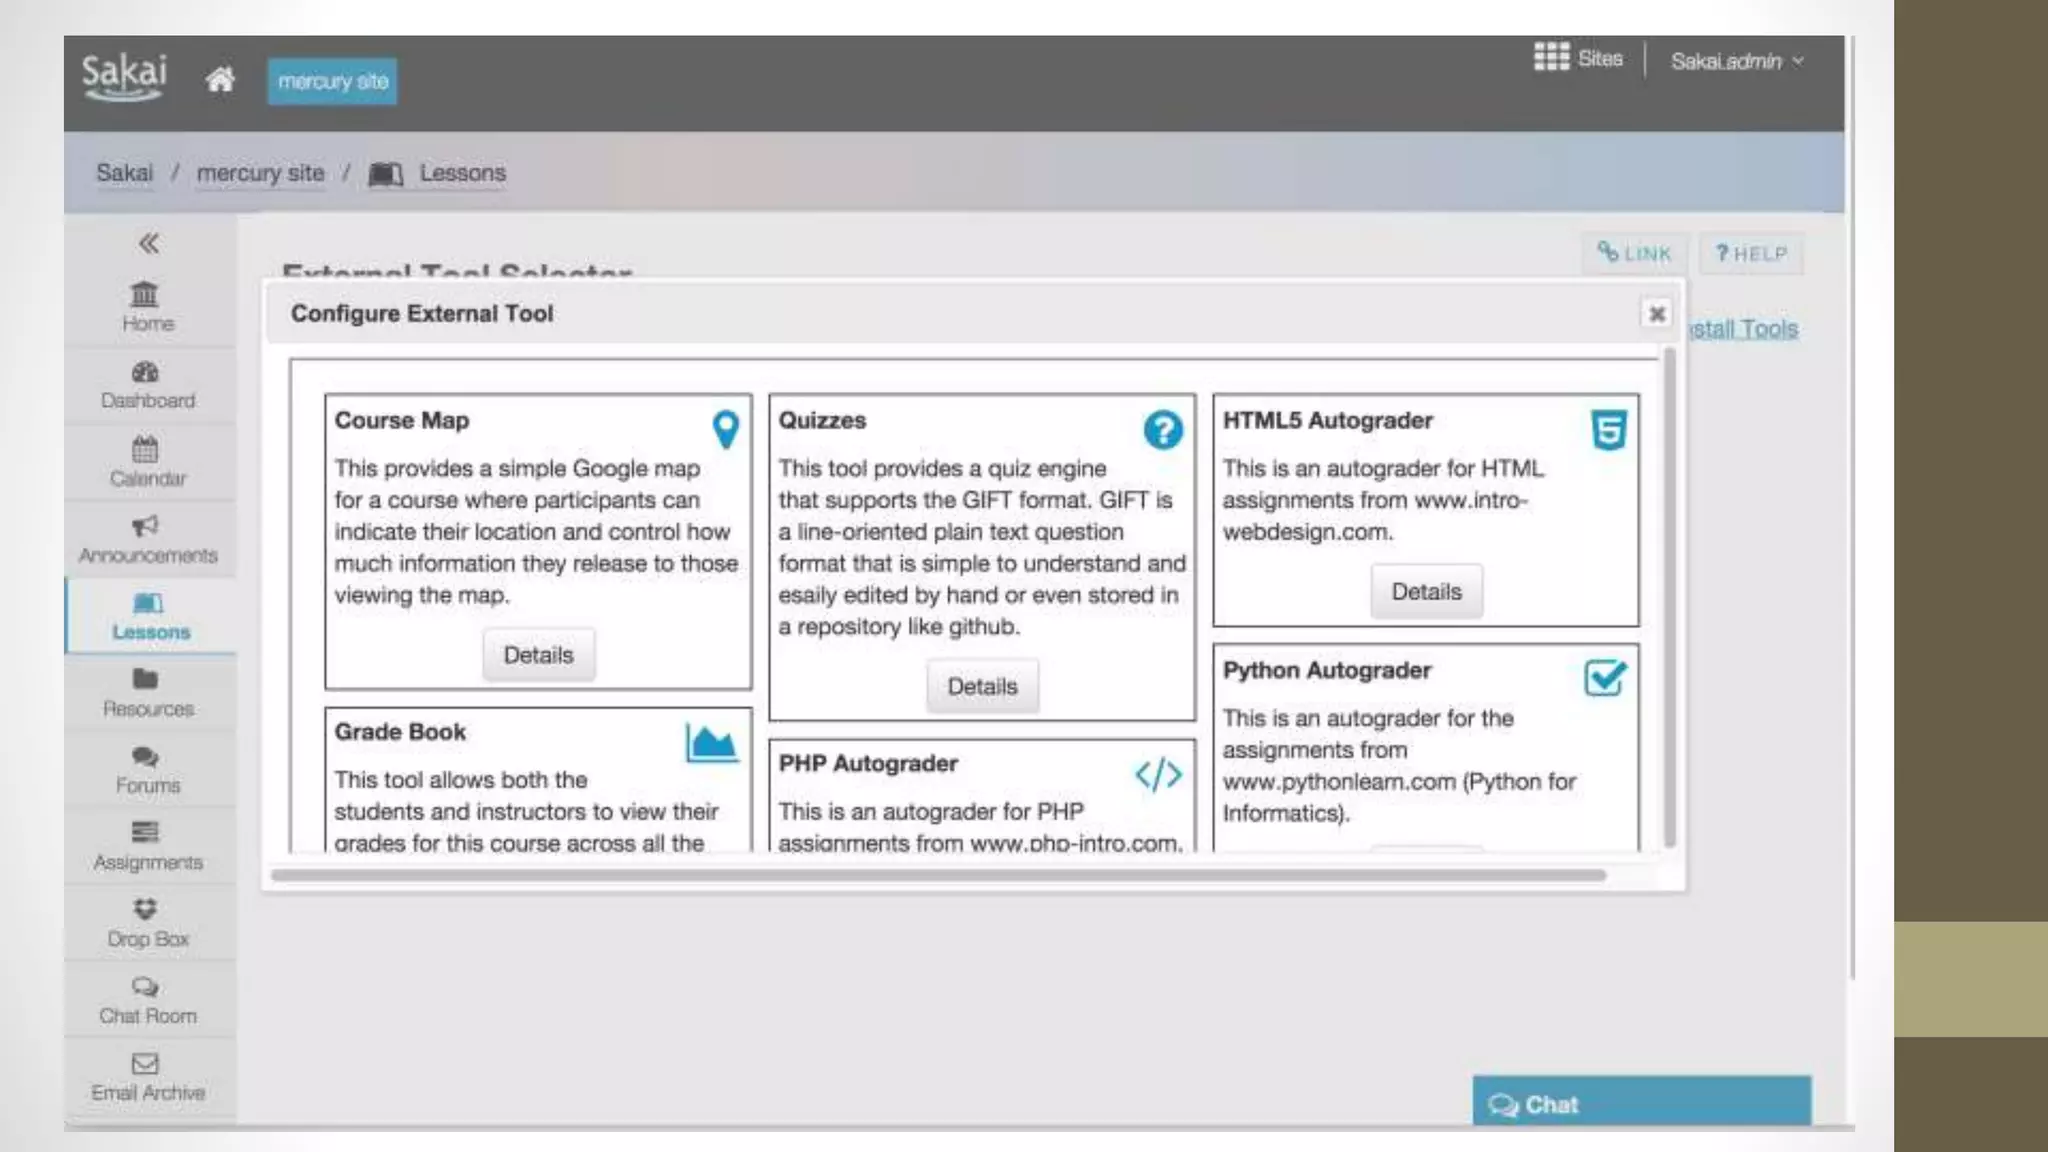This screenshot has height=1152, width=2048.
Task: Collapse the sidebar with double chevron
Action: [148, 243]
